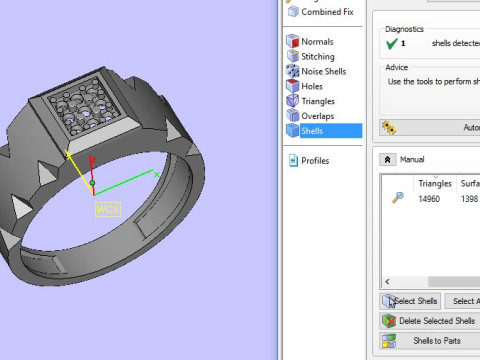
Task: Click the Normals red cube icon
Action: 293,41
